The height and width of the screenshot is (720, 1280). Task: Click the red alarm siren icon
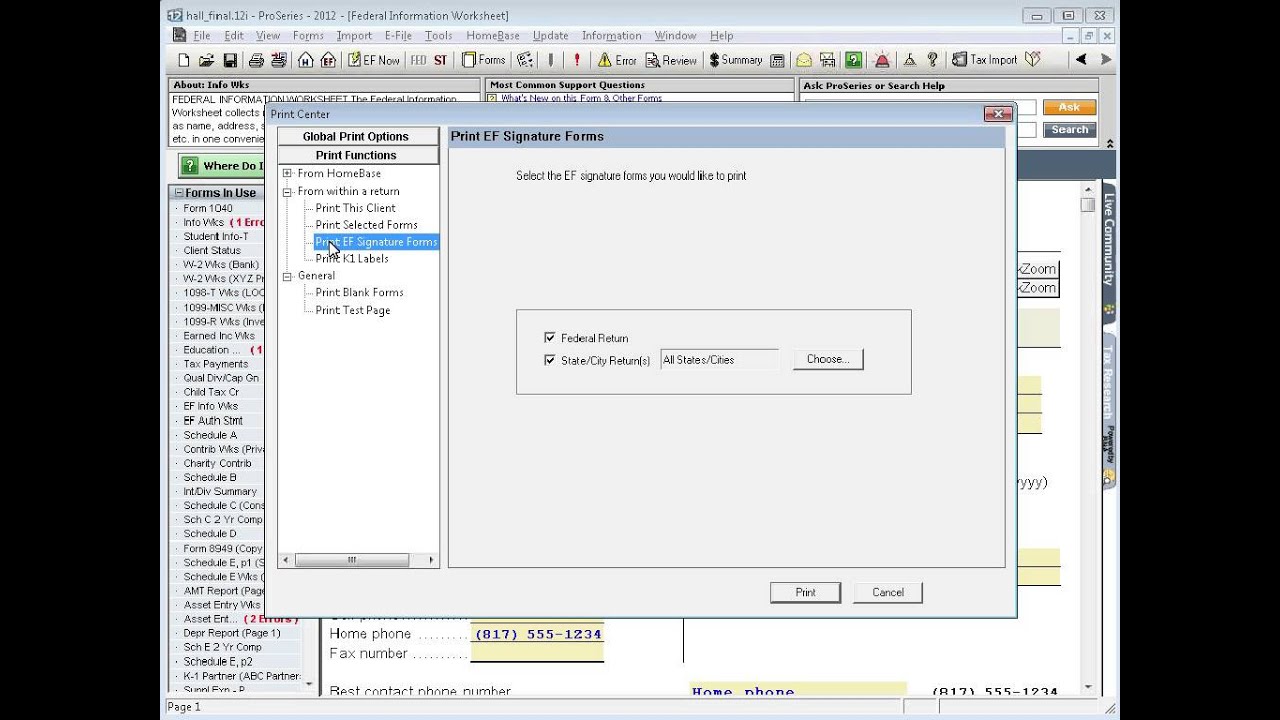pos(882,60)
